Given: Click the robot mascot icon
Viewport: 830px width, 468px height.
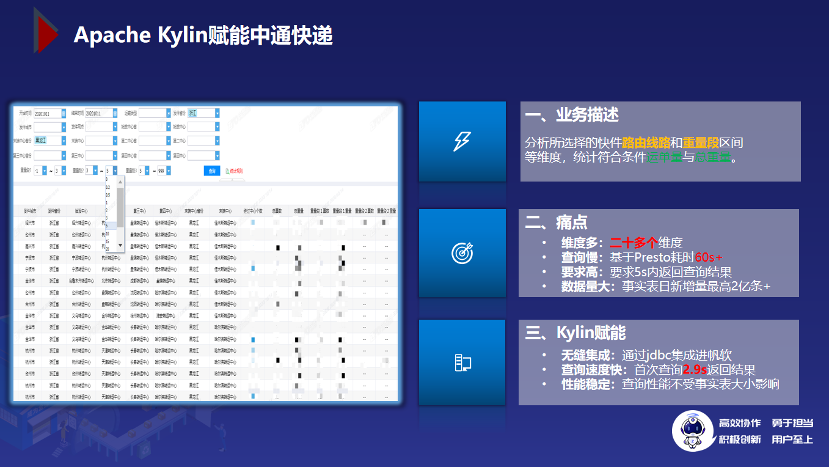Looking at the screenshot, I should [693, 431].
